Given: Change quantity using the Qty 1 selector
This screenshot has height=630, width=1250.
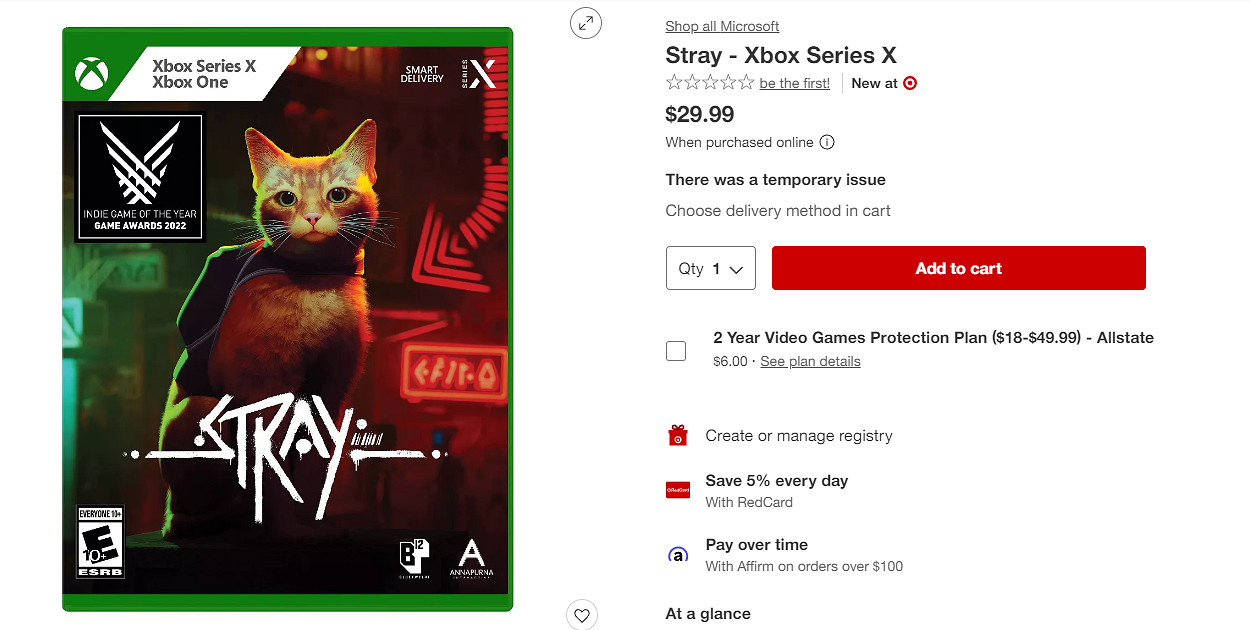Looking at the screenshot, I should [710, 268].
